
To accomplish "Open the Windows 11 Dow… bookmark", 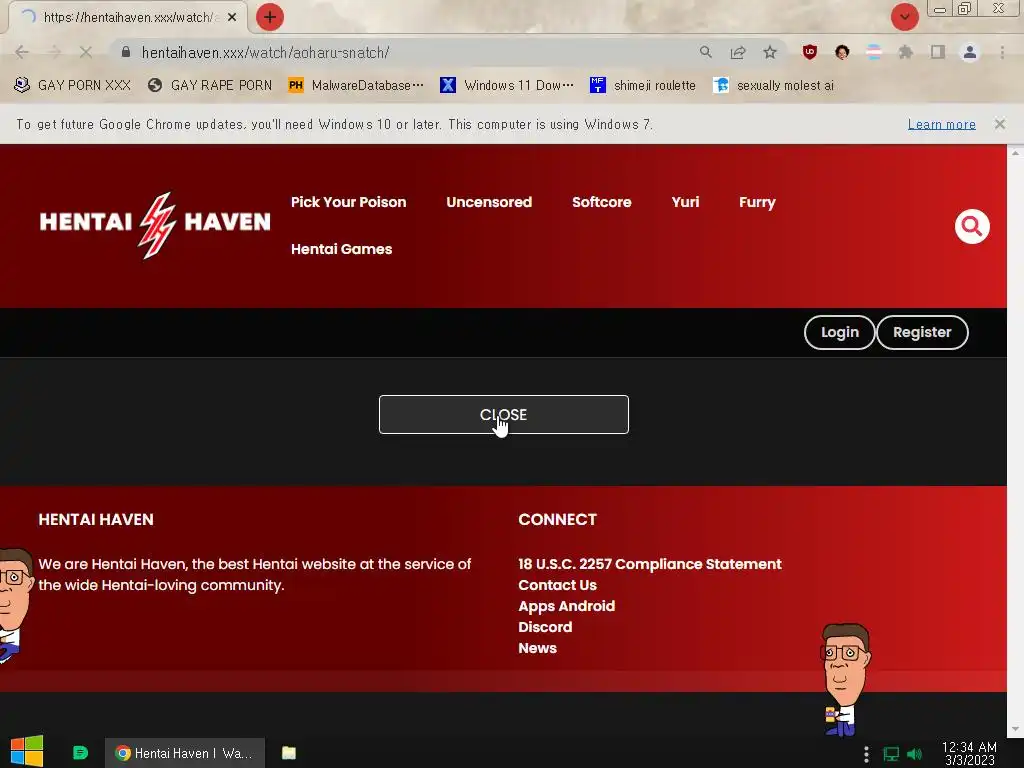I will [x=507, y=85].
